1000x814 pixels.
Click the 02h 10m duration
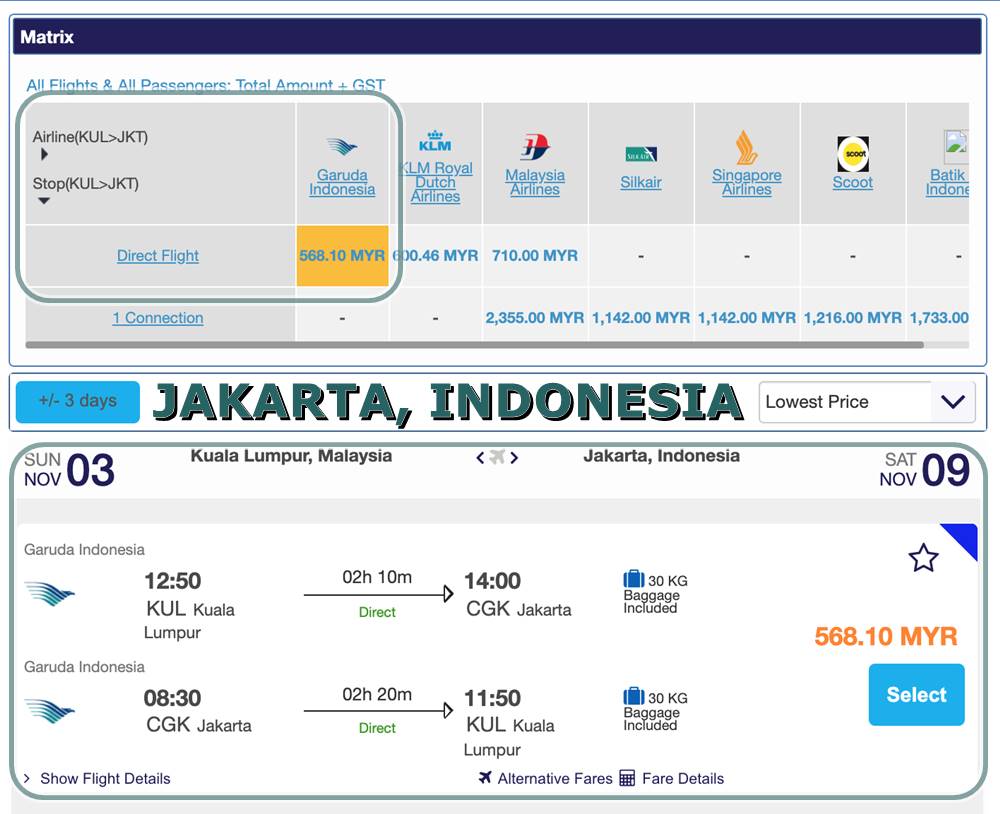point(377,577)
